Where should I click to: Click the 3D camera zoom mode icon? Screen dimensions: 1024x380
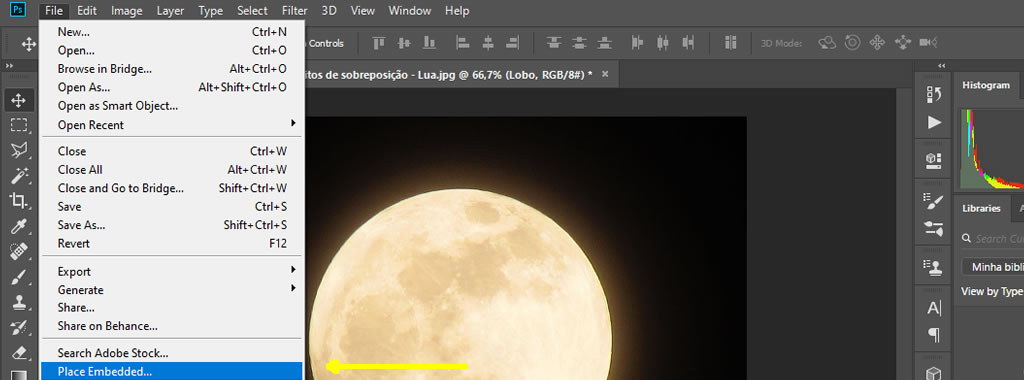coord(928,43)
